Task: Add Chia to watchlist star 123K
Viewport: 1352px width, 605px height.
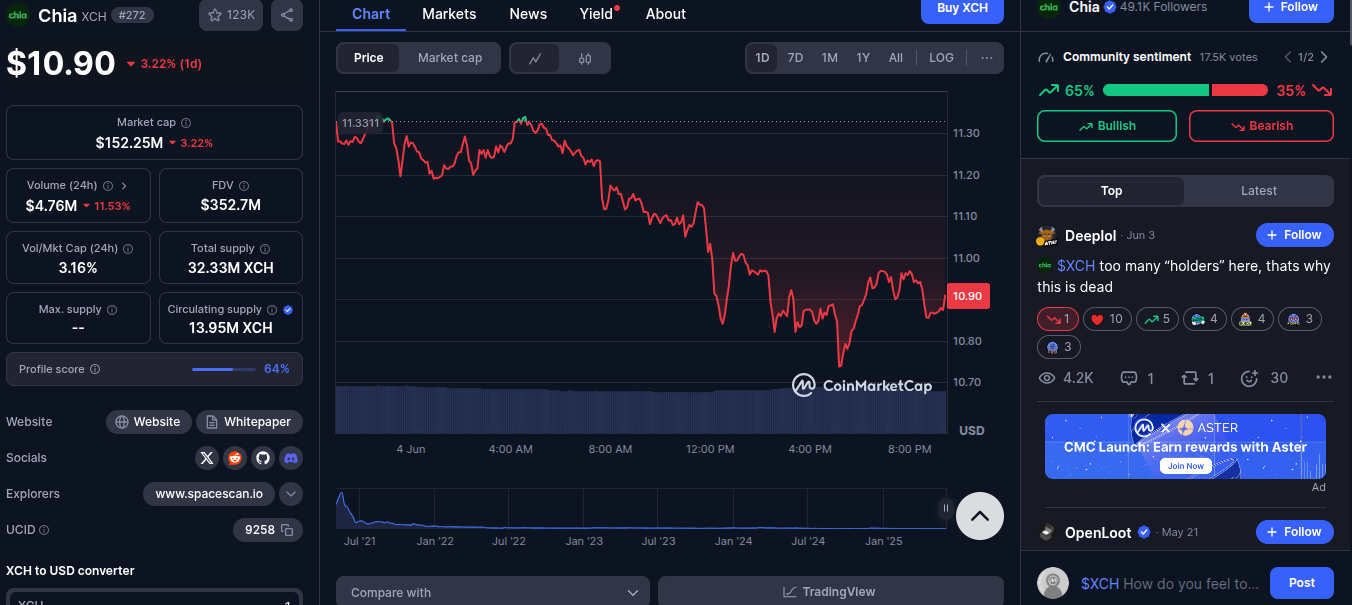Action: 232,15
